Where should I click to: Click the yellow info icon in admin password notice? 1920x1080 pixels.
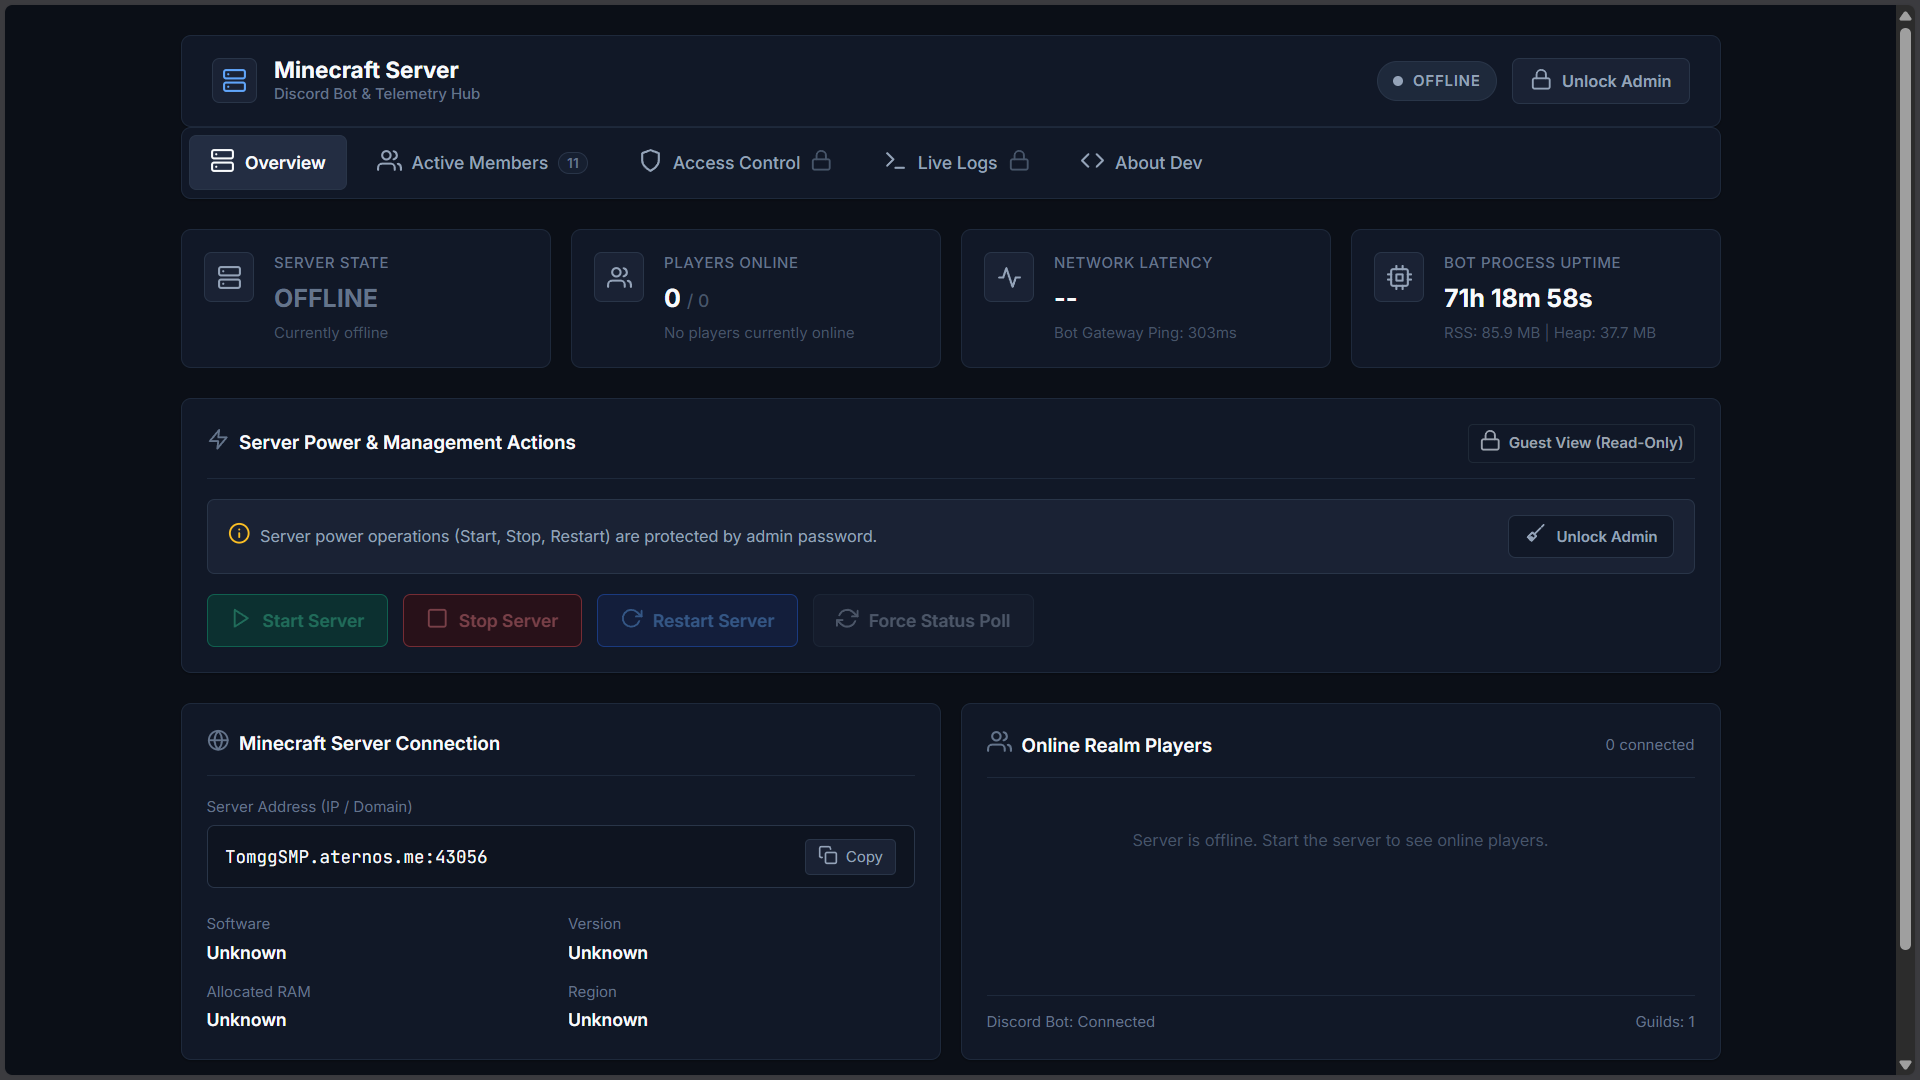click(x=239, y=534)
